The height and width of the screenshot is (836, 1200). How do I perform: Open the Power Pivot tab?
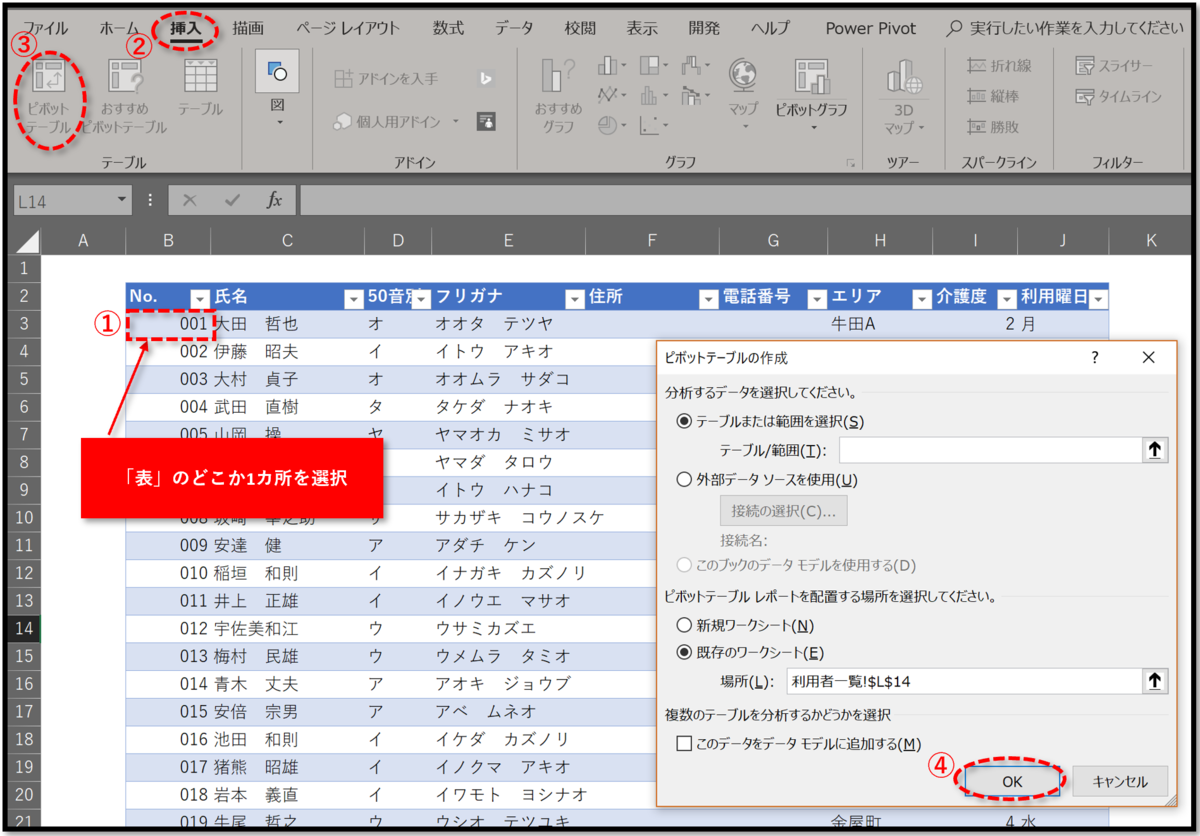tap(869, 28)
